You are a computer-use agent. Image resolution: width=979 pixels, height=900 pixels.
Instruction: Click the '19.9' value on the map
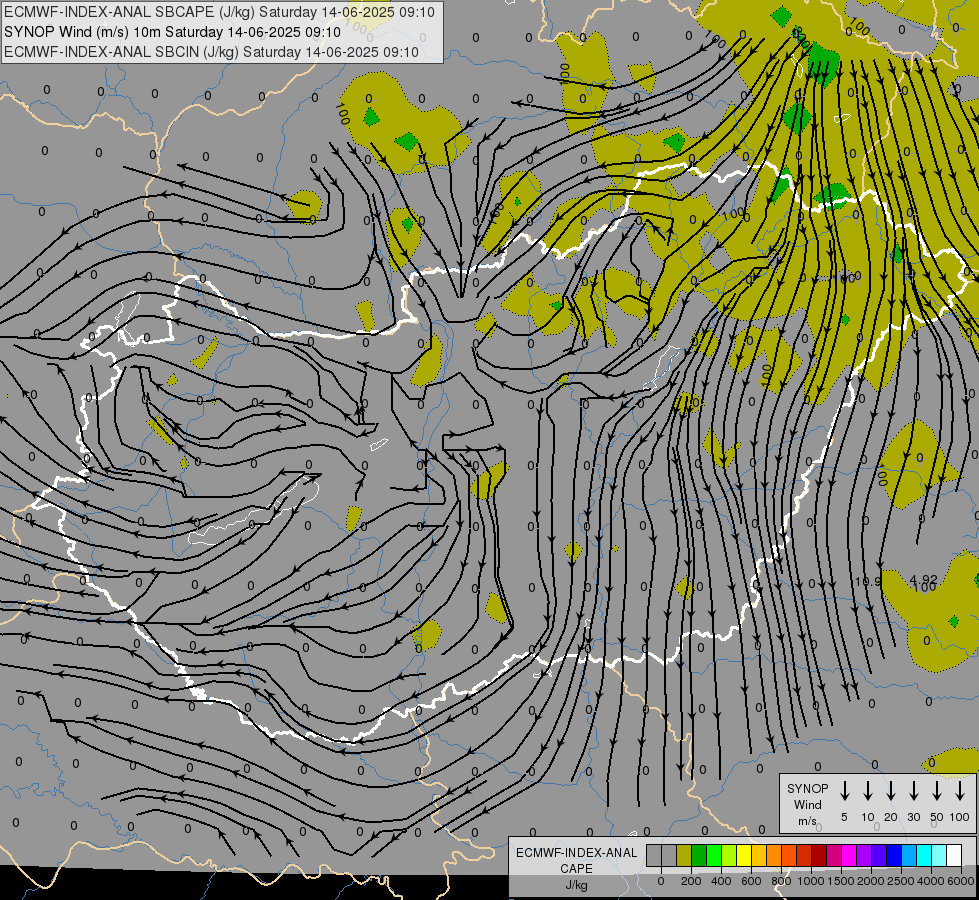[x=868, y=581]
